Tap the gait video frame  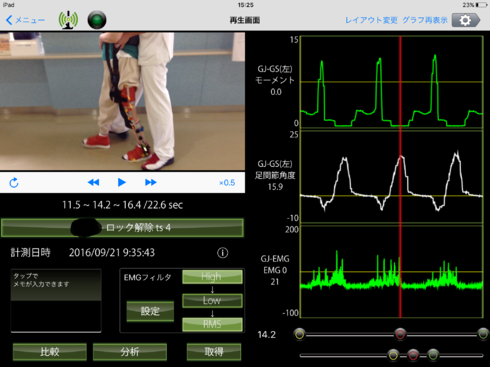(x=122, y=101)
